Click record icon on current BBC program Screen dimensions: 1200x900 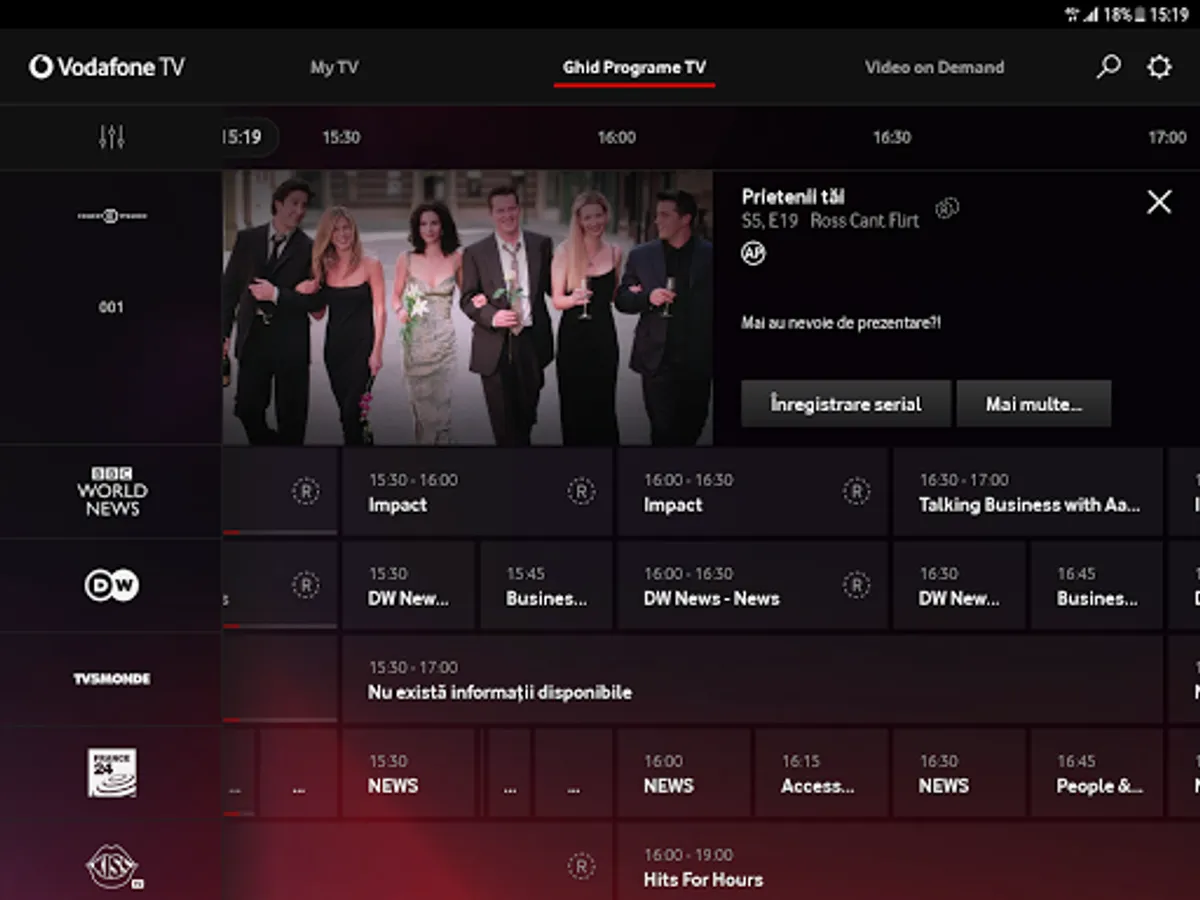(x=305, y=491)
